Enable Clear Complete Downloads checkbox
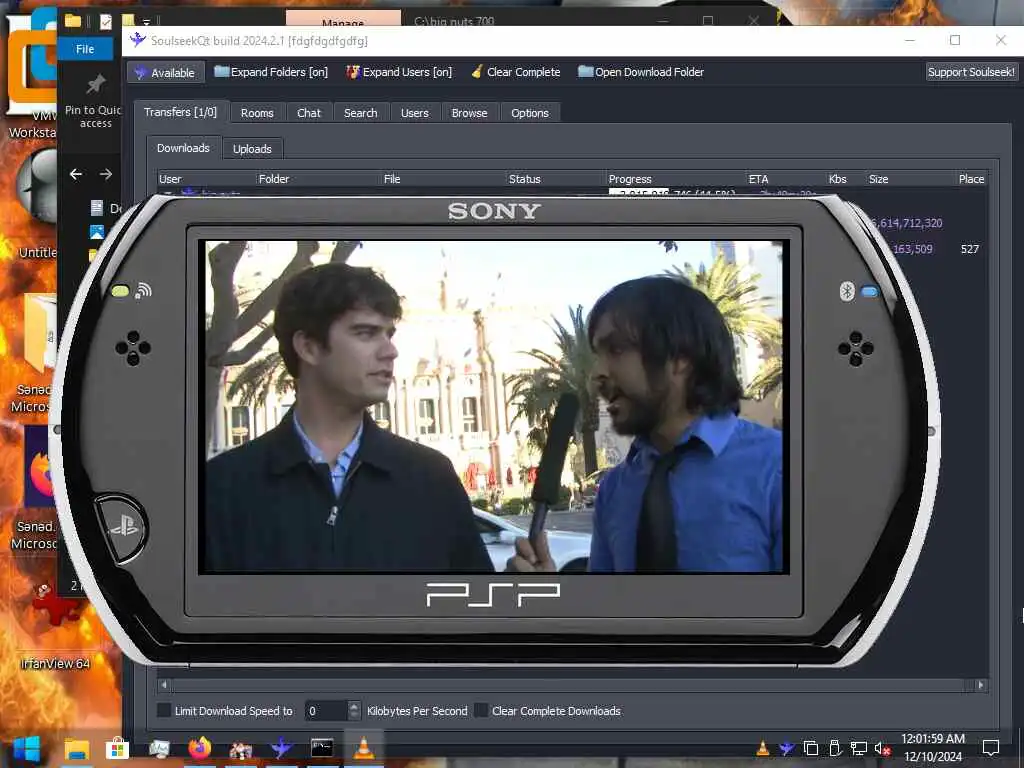1024x768 pixels. (x=482, y=711)
